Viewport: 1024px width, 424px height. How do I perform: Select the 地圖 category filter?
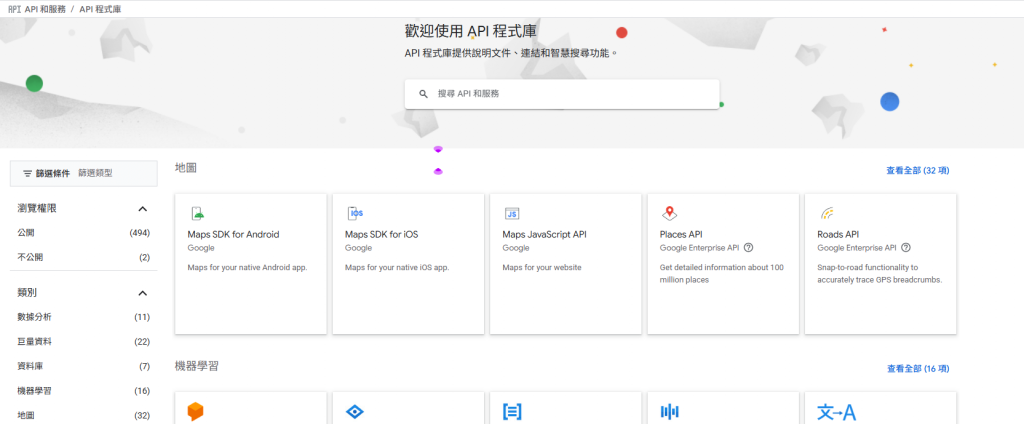point(84,416)
